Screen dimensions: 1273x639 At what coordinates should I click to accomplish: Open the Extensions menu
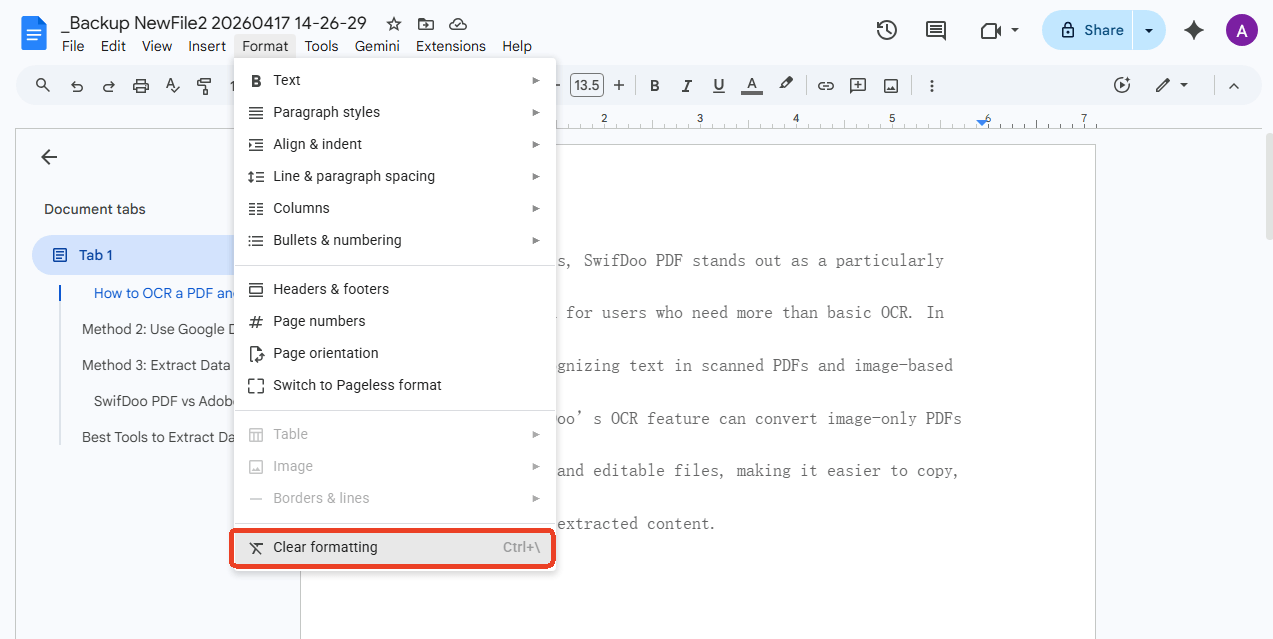[x=450, y=46]
